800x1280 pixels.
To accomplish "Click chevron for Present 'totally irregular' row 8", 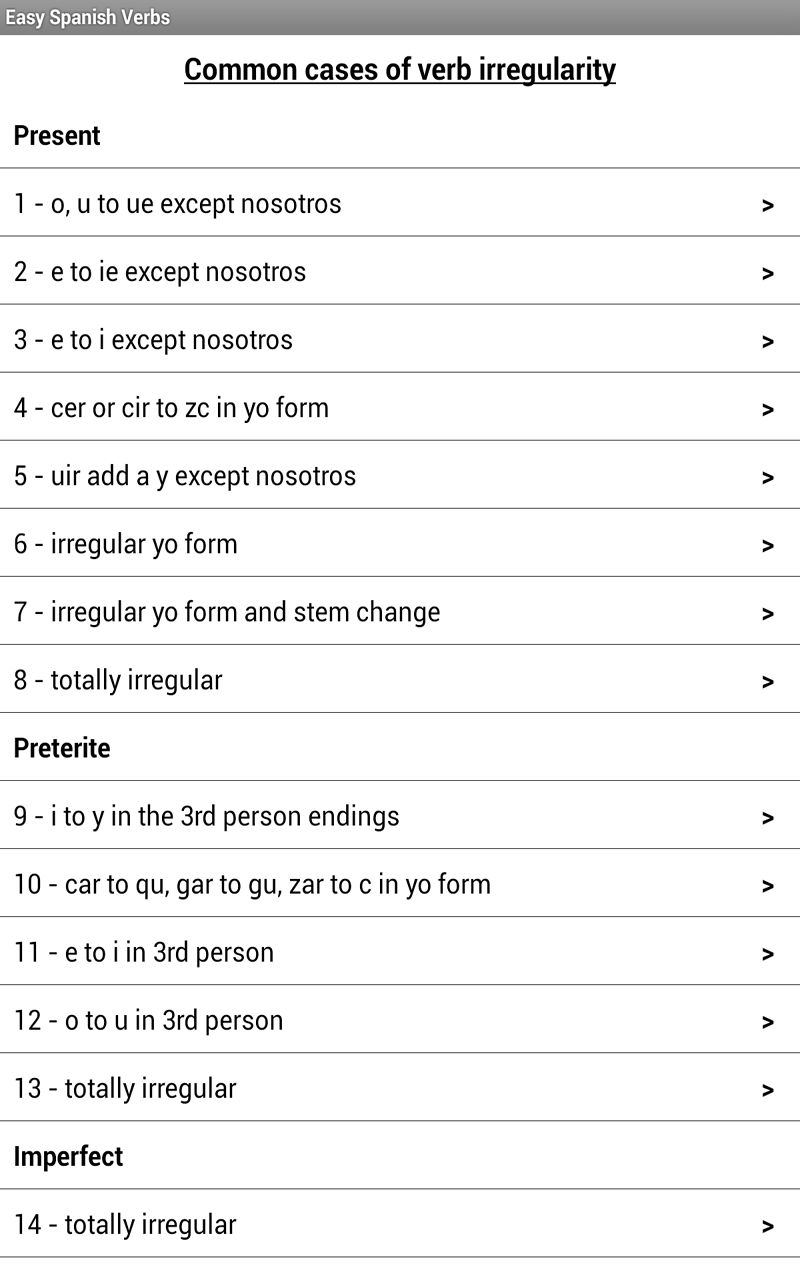I will pos(767,681).
